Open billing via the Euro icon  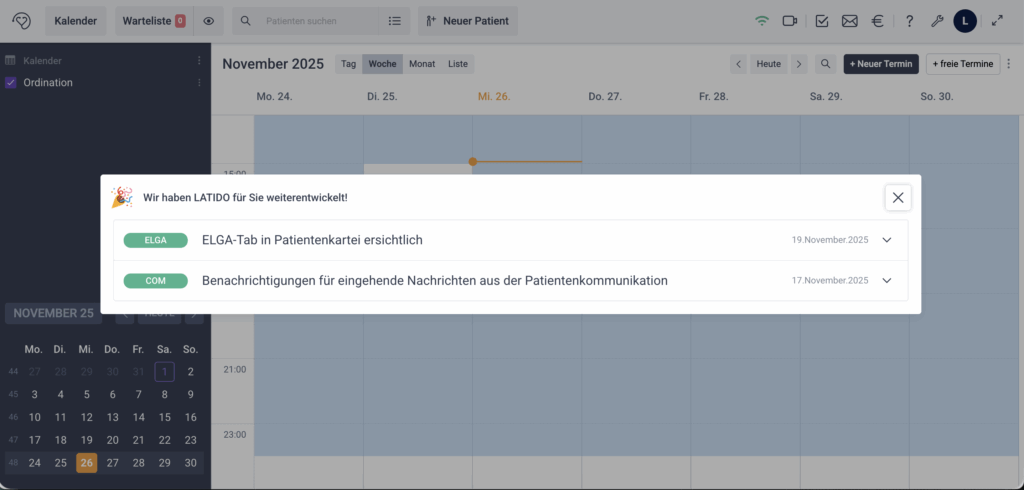click(878, 21)
